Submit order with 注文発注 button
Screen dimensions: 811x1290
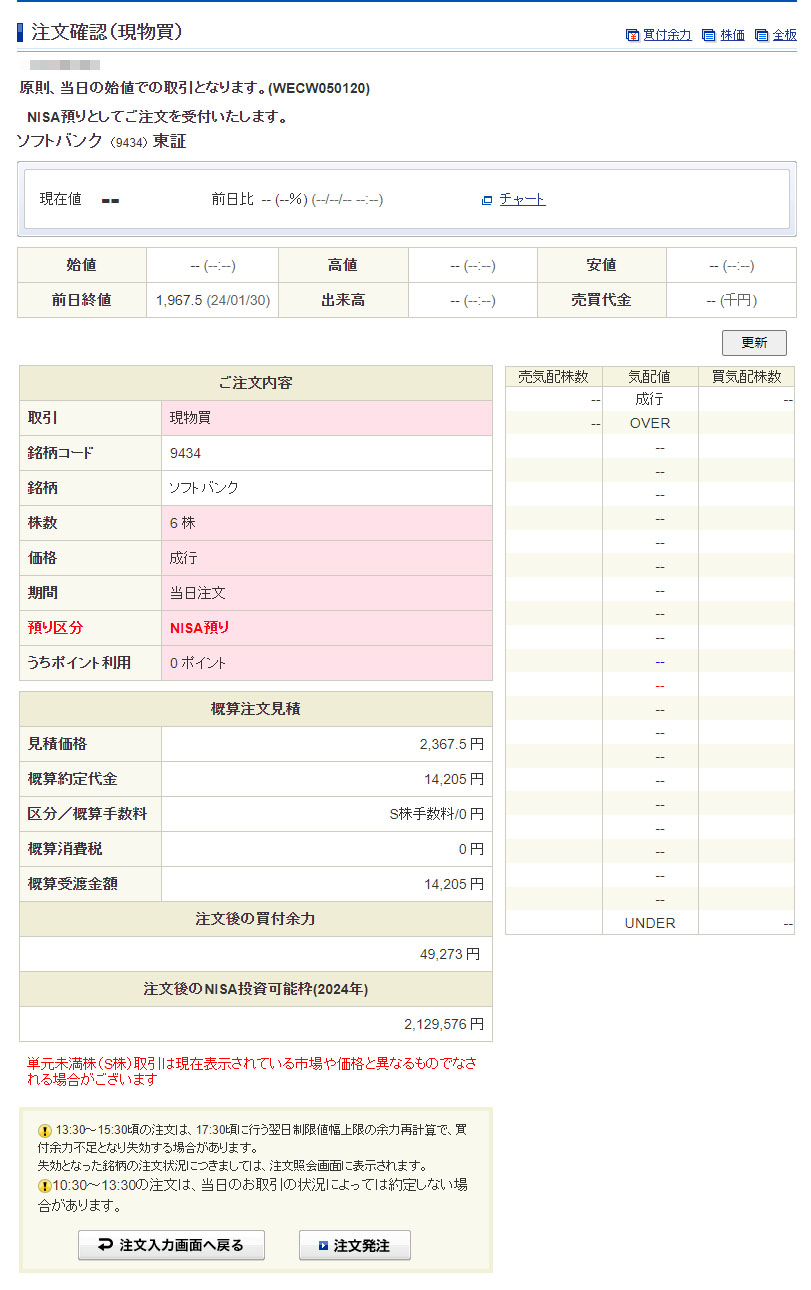coord(354,1245)
